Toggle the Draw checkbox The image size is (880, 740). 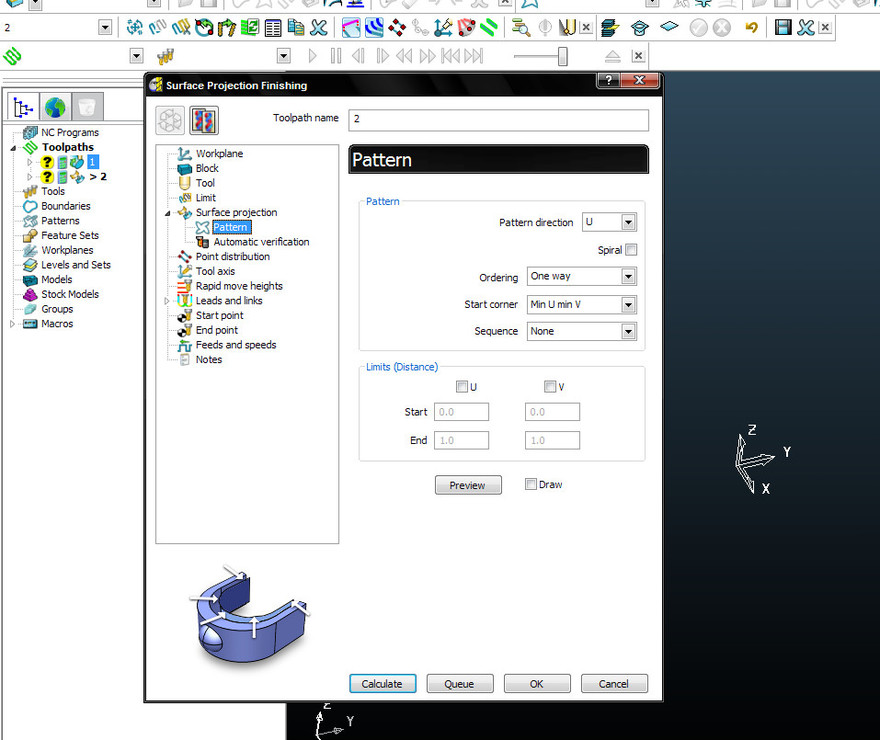pyautogui.click(x=531, y=485)
